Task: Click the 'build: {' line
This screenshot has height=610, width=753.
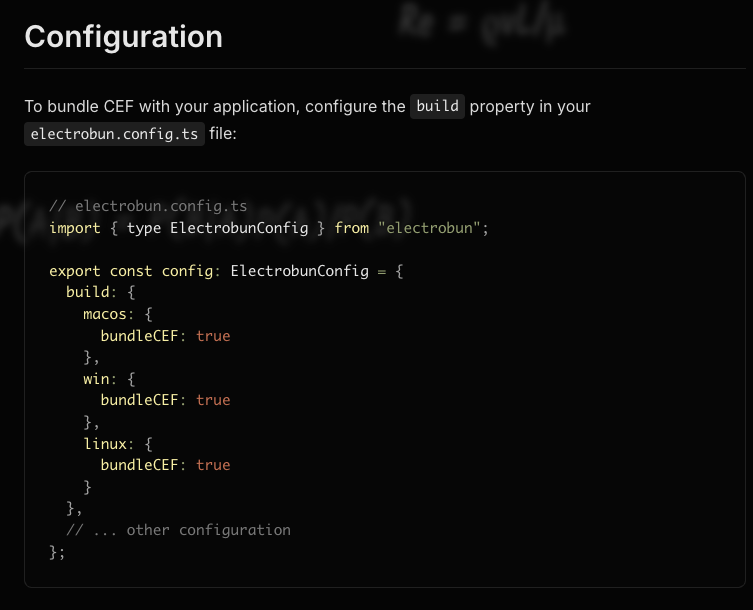Action: point(101,292)
